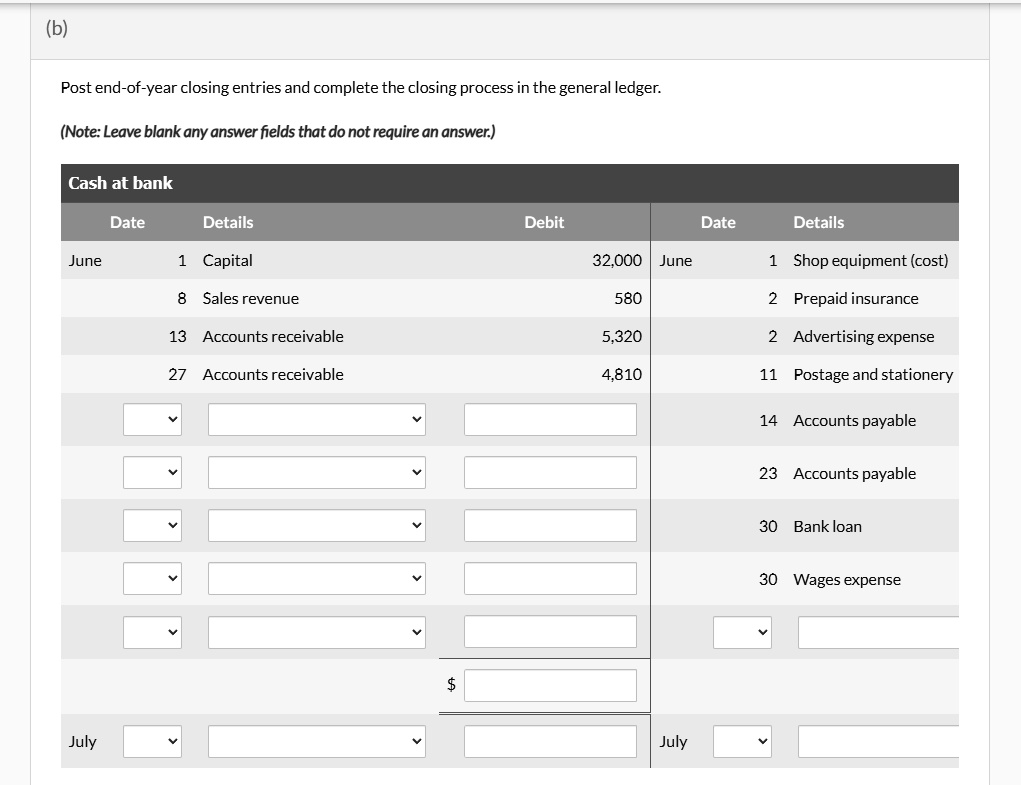Click the 5,320 debit amount

(621, 337)
